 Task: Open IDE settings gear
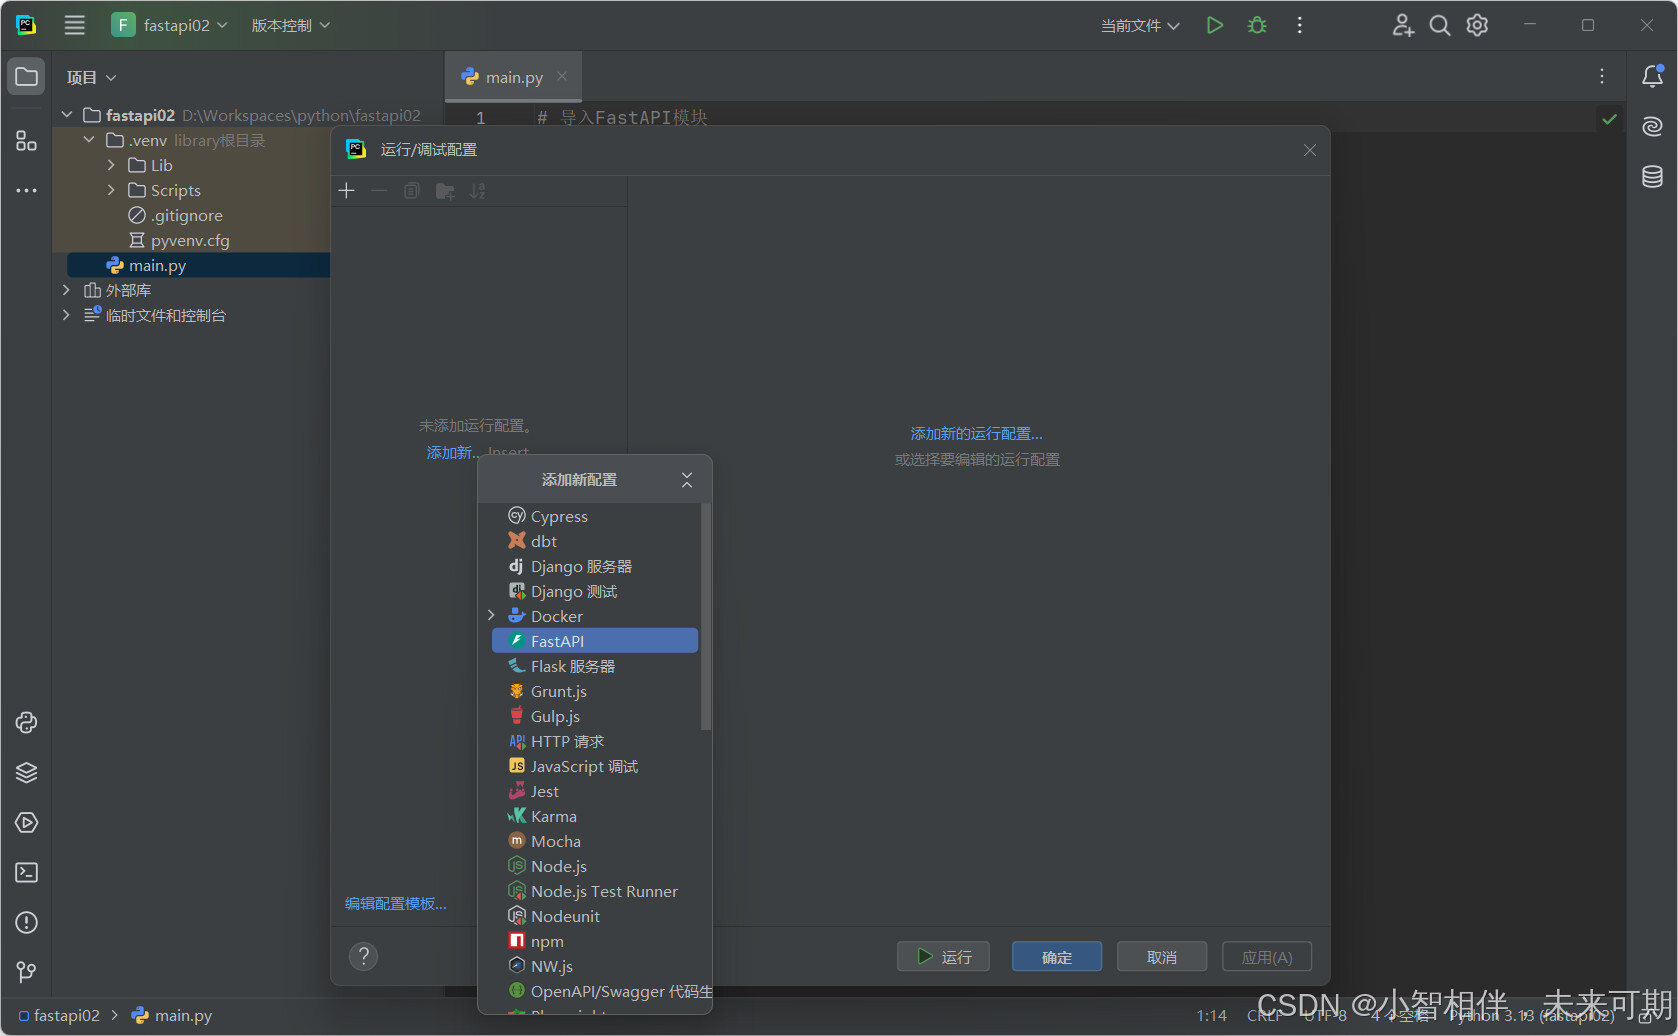1477,25
